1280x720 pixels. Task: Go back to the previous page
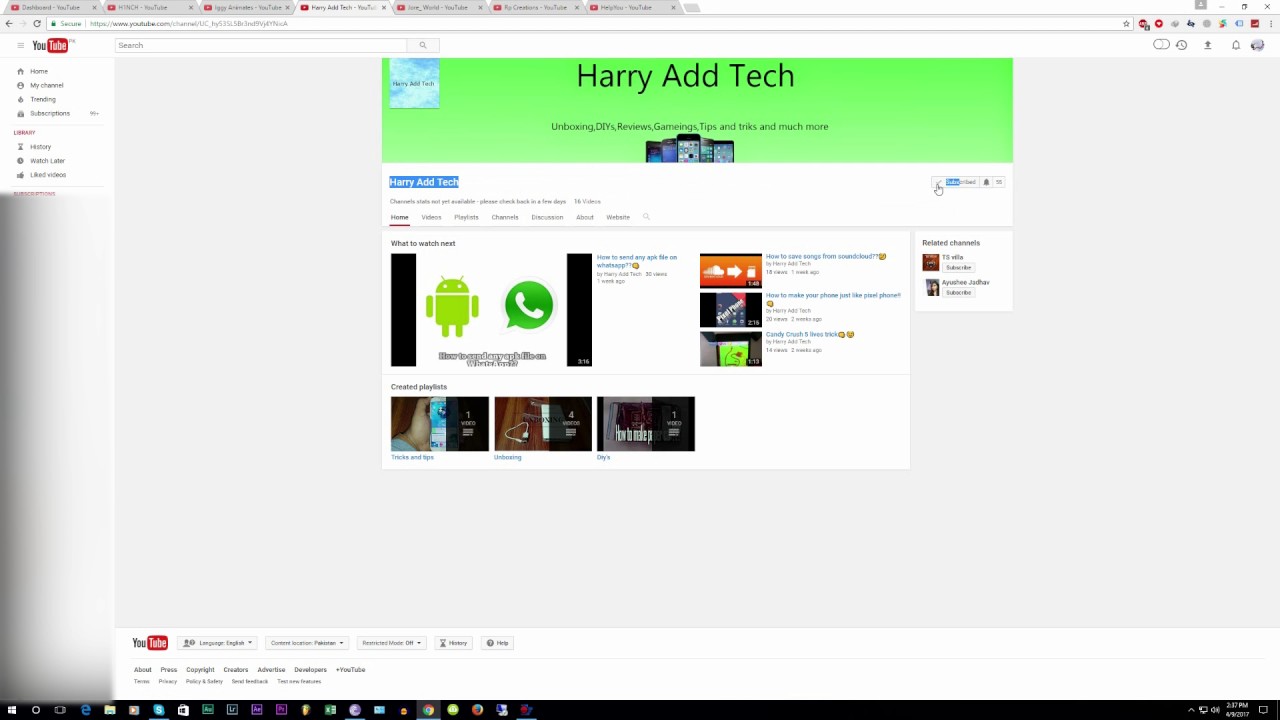coord(9,24)
